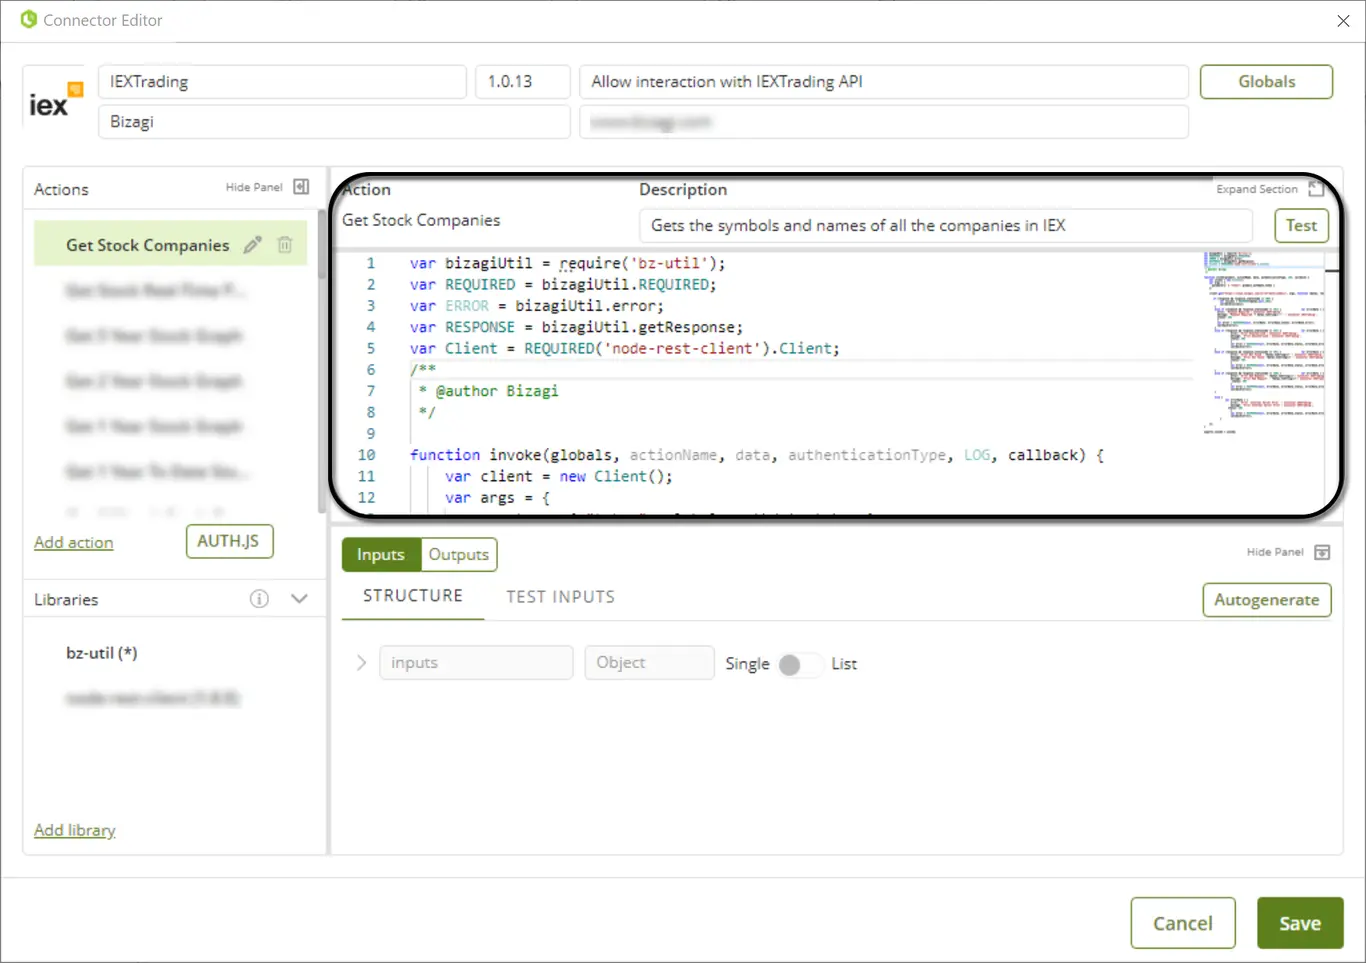Viewport: 1366px width, 963px height.
Task: Open the Libraries info icon
Action: click(259, 599)
